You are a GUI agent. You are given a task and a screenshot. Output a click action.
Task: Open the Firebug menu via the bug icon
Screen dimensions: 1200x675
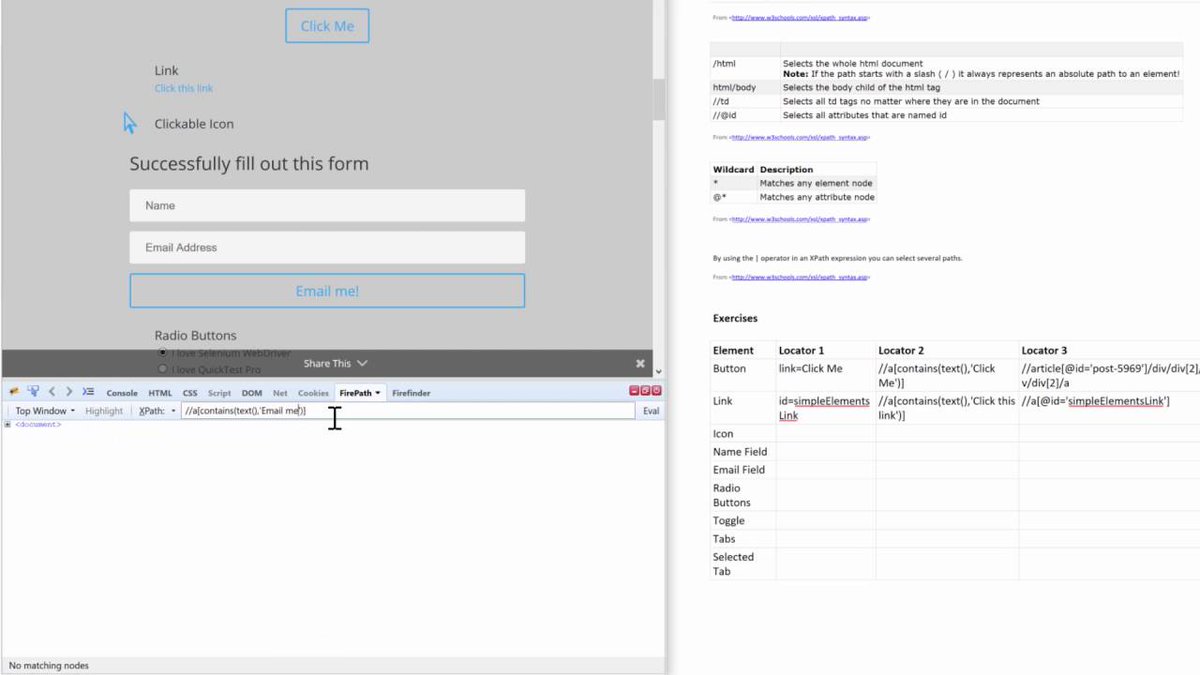point(12,392)
